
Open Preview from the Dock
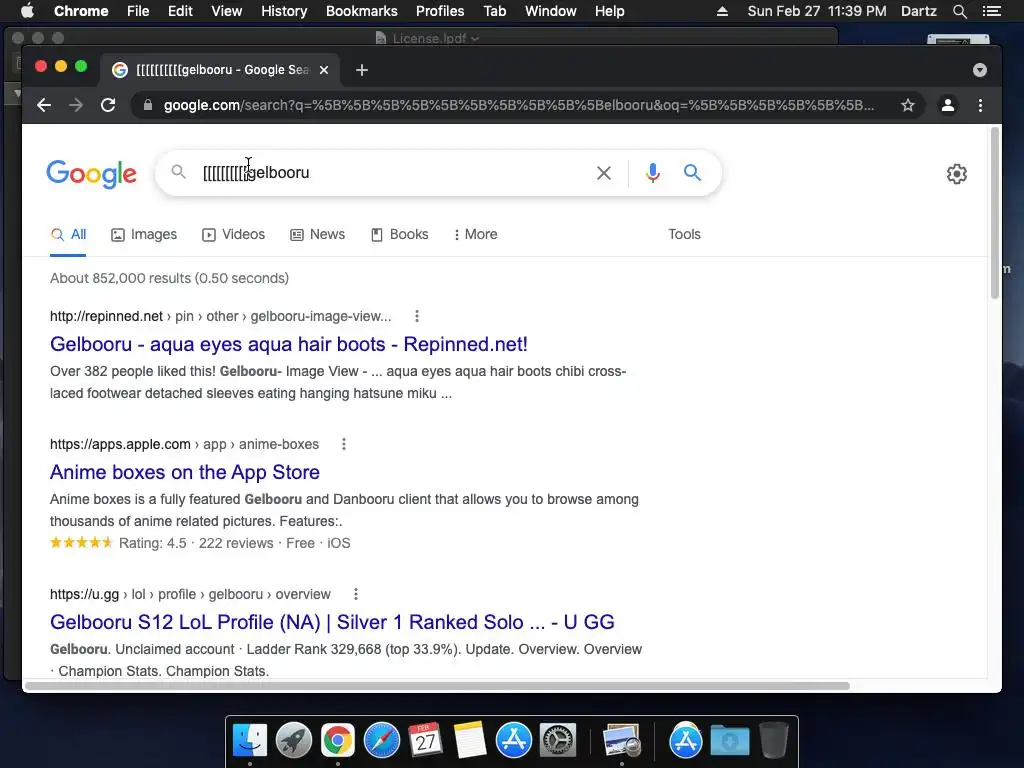coord(621,741)
